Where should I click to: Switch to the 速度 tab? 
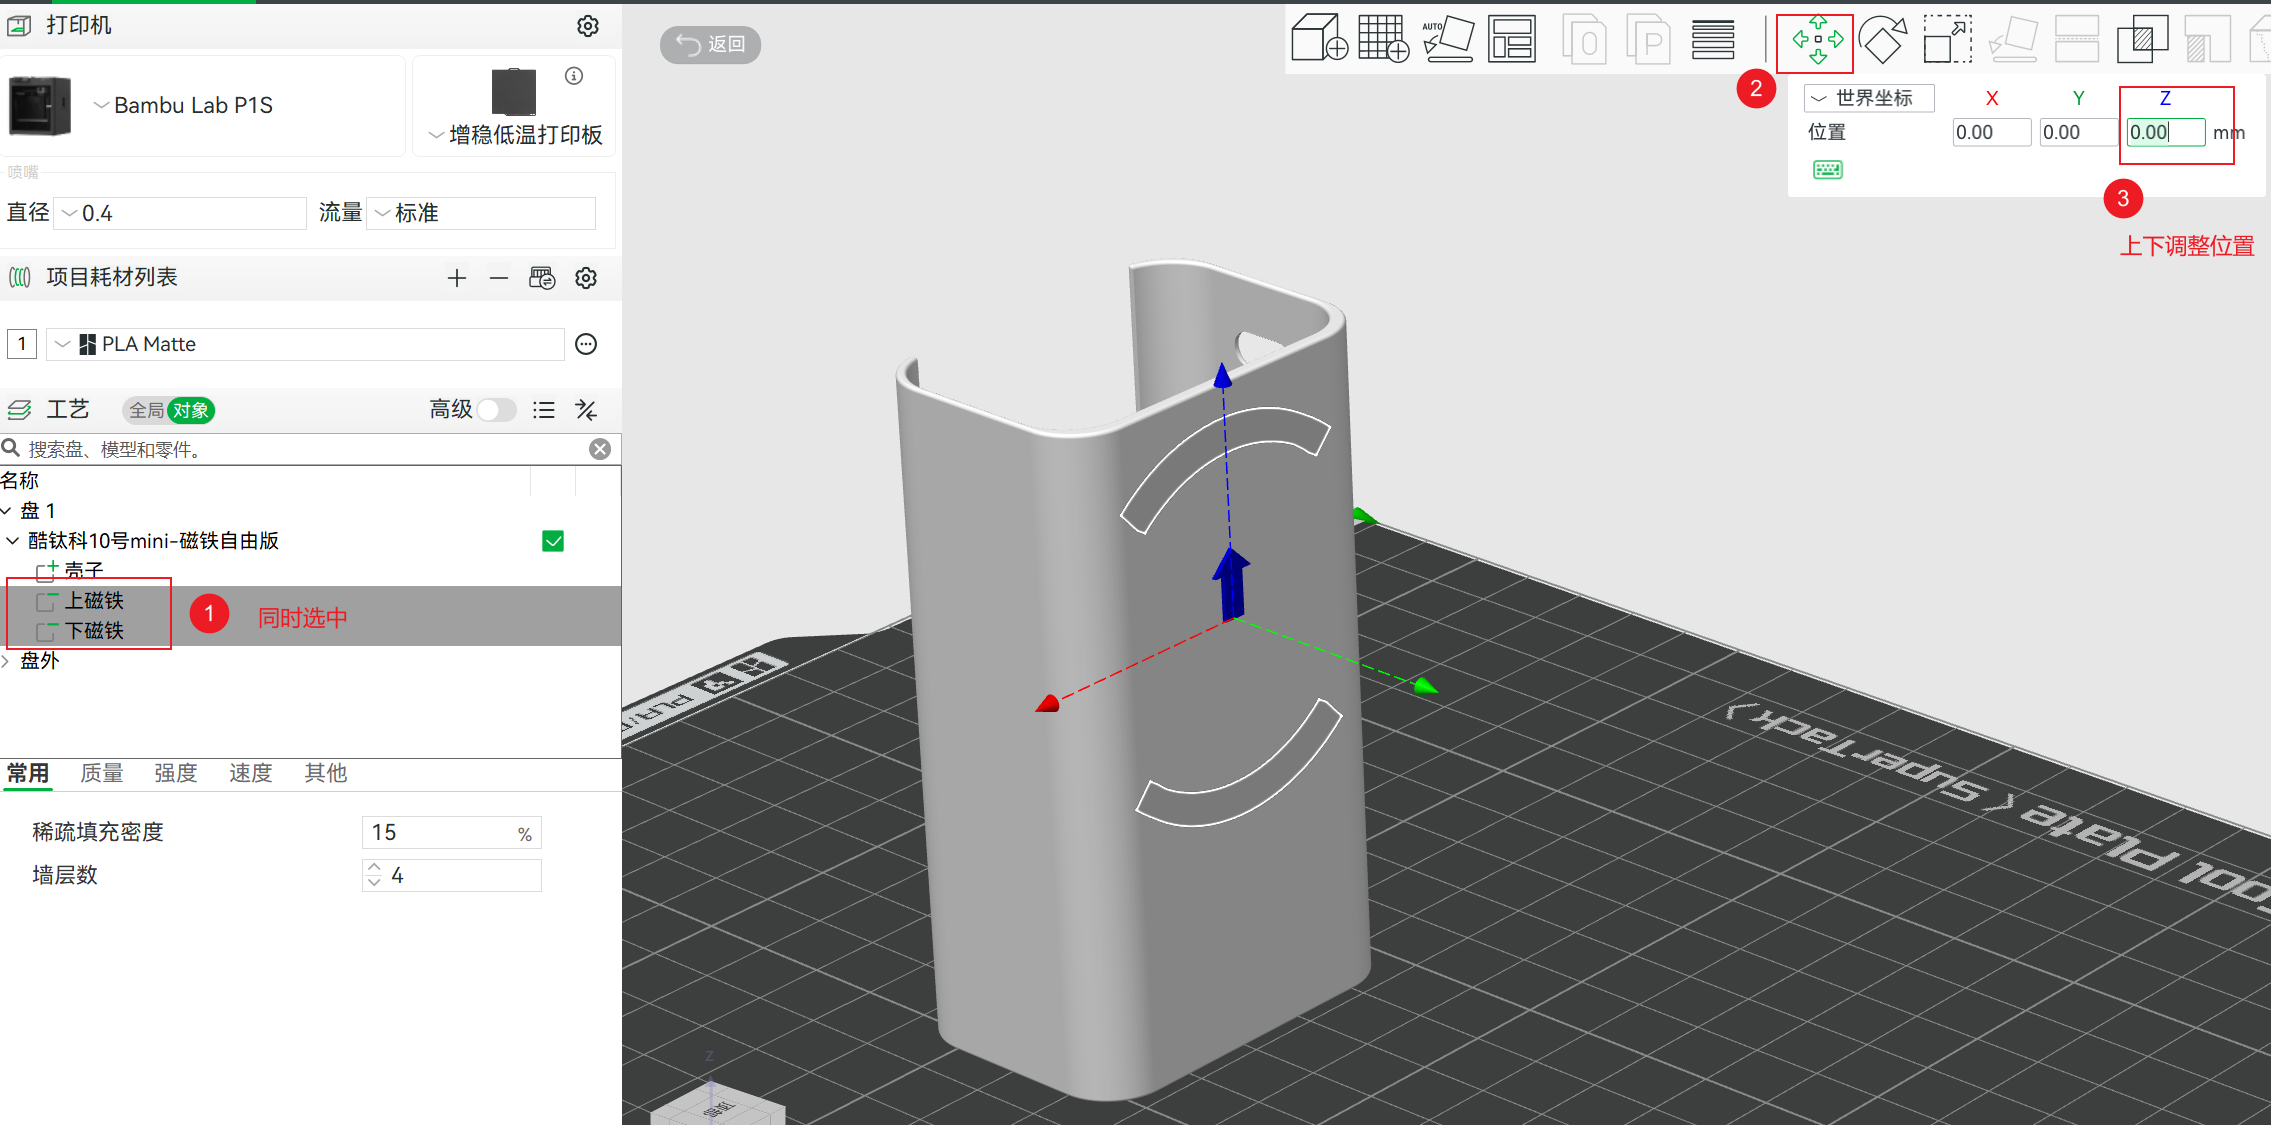click(x=250, y=773)
